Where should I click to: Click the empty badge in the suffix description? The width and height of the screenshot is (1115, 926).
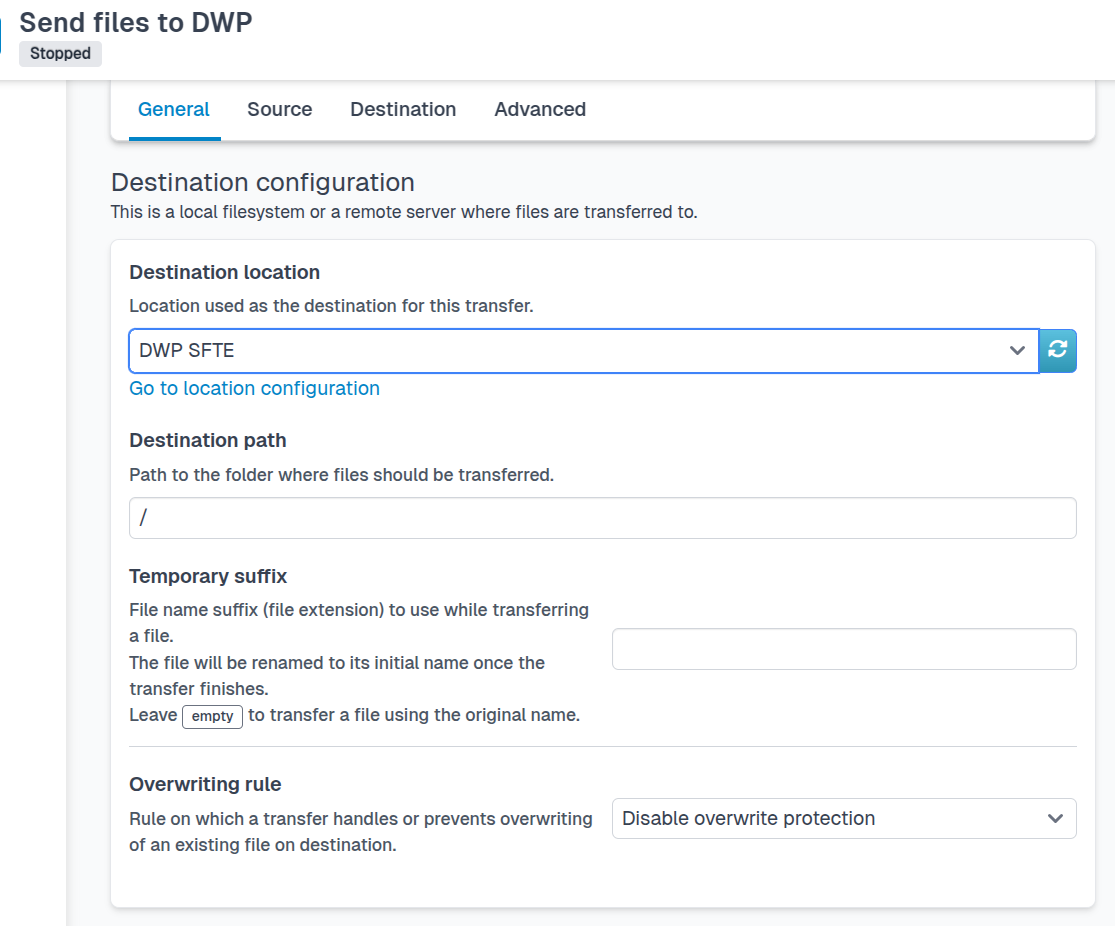pos(212,716)
